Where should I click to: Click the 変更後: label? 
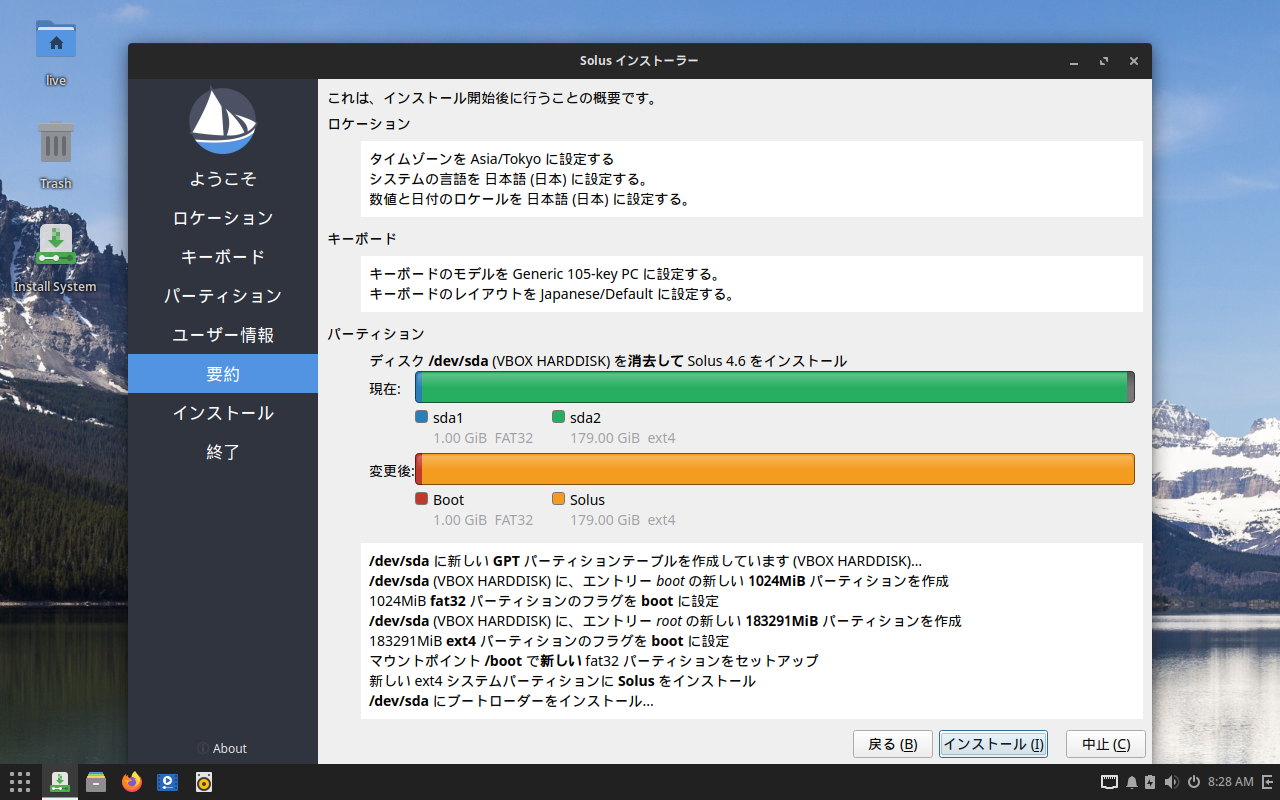392,471
